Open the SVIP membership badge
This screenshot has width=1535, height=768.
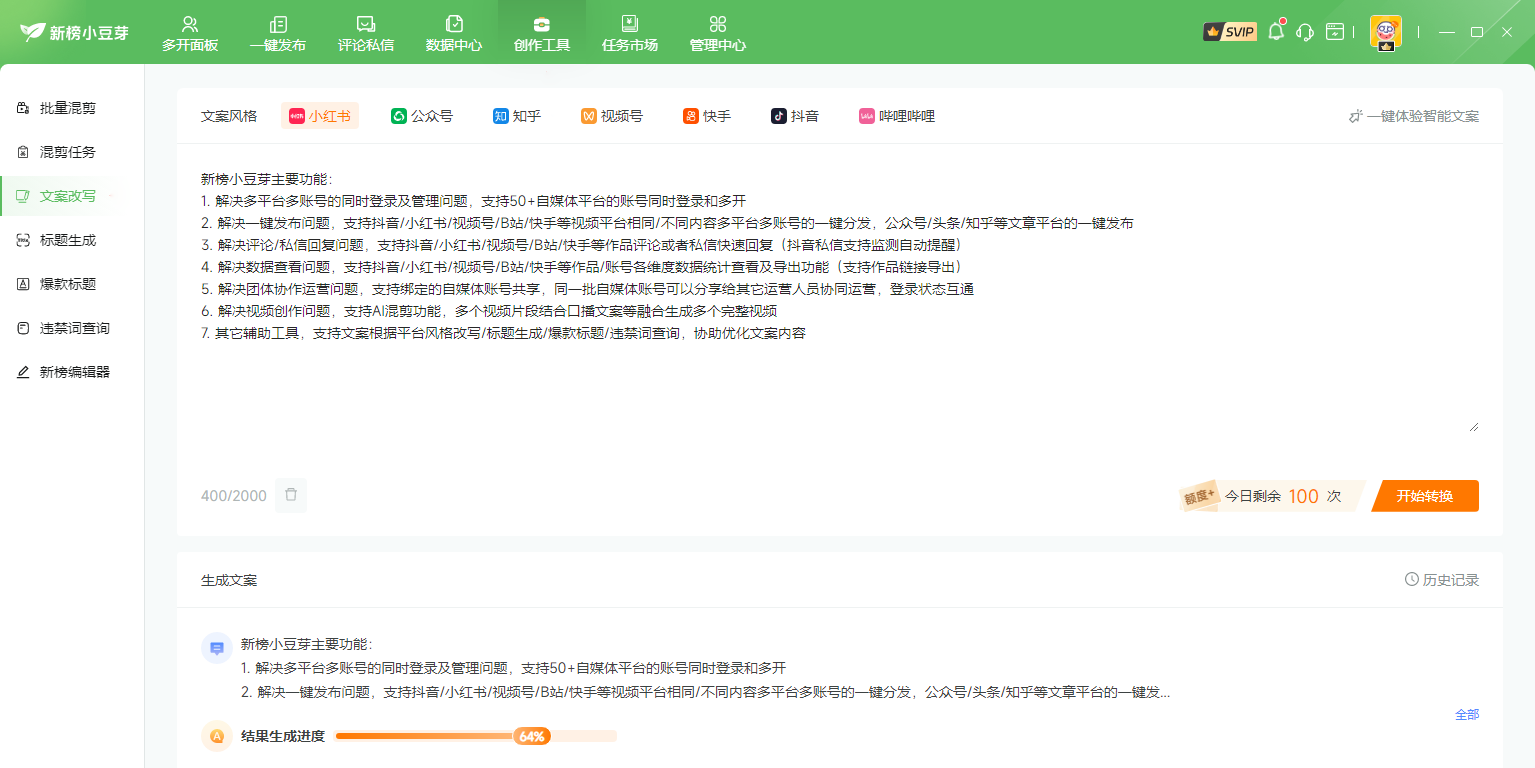click(1229, 32)
